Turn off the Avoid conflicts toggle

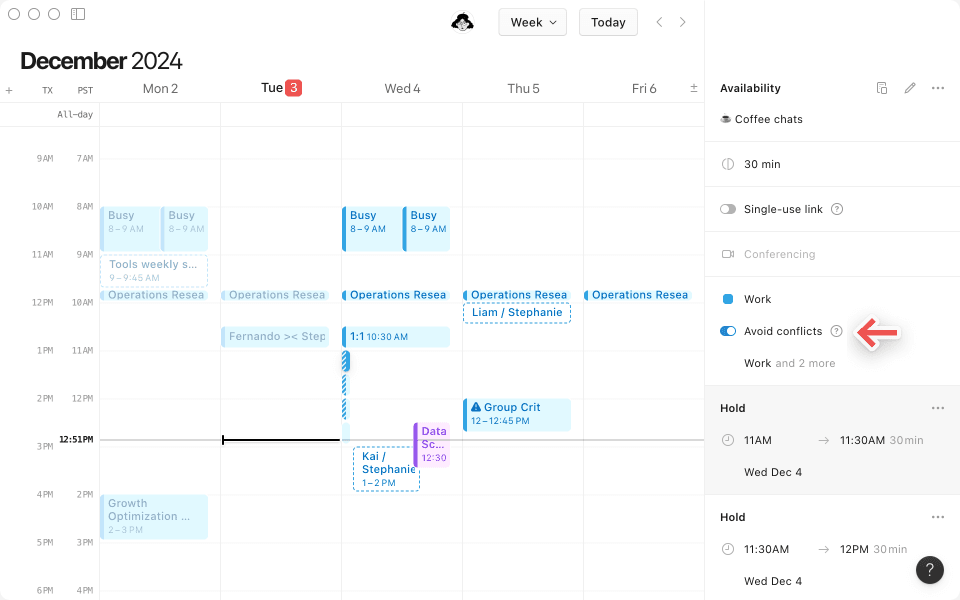click(x=728, y=331)
